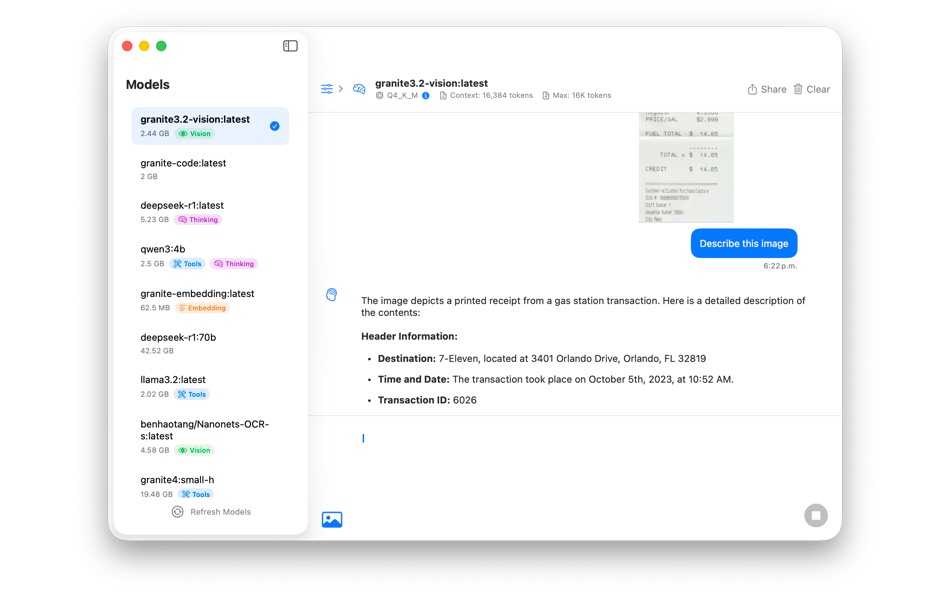Open the Models panel header

tap(150, 84)
